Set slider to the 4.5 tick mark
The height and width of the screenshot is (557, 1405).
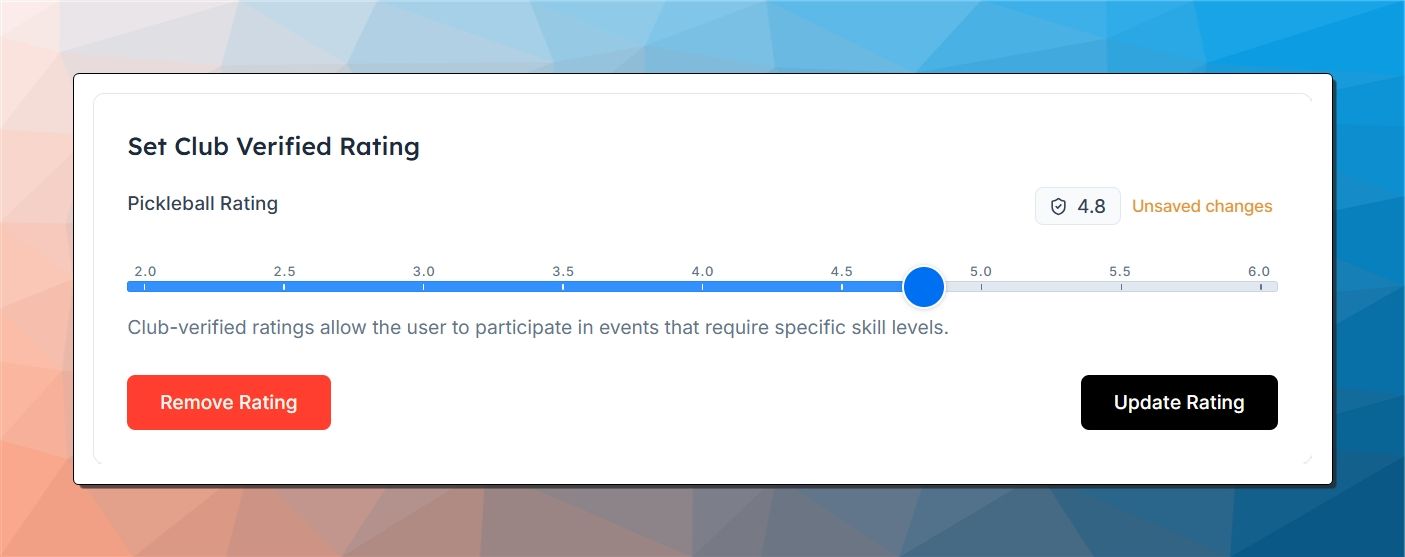[842, 287]
